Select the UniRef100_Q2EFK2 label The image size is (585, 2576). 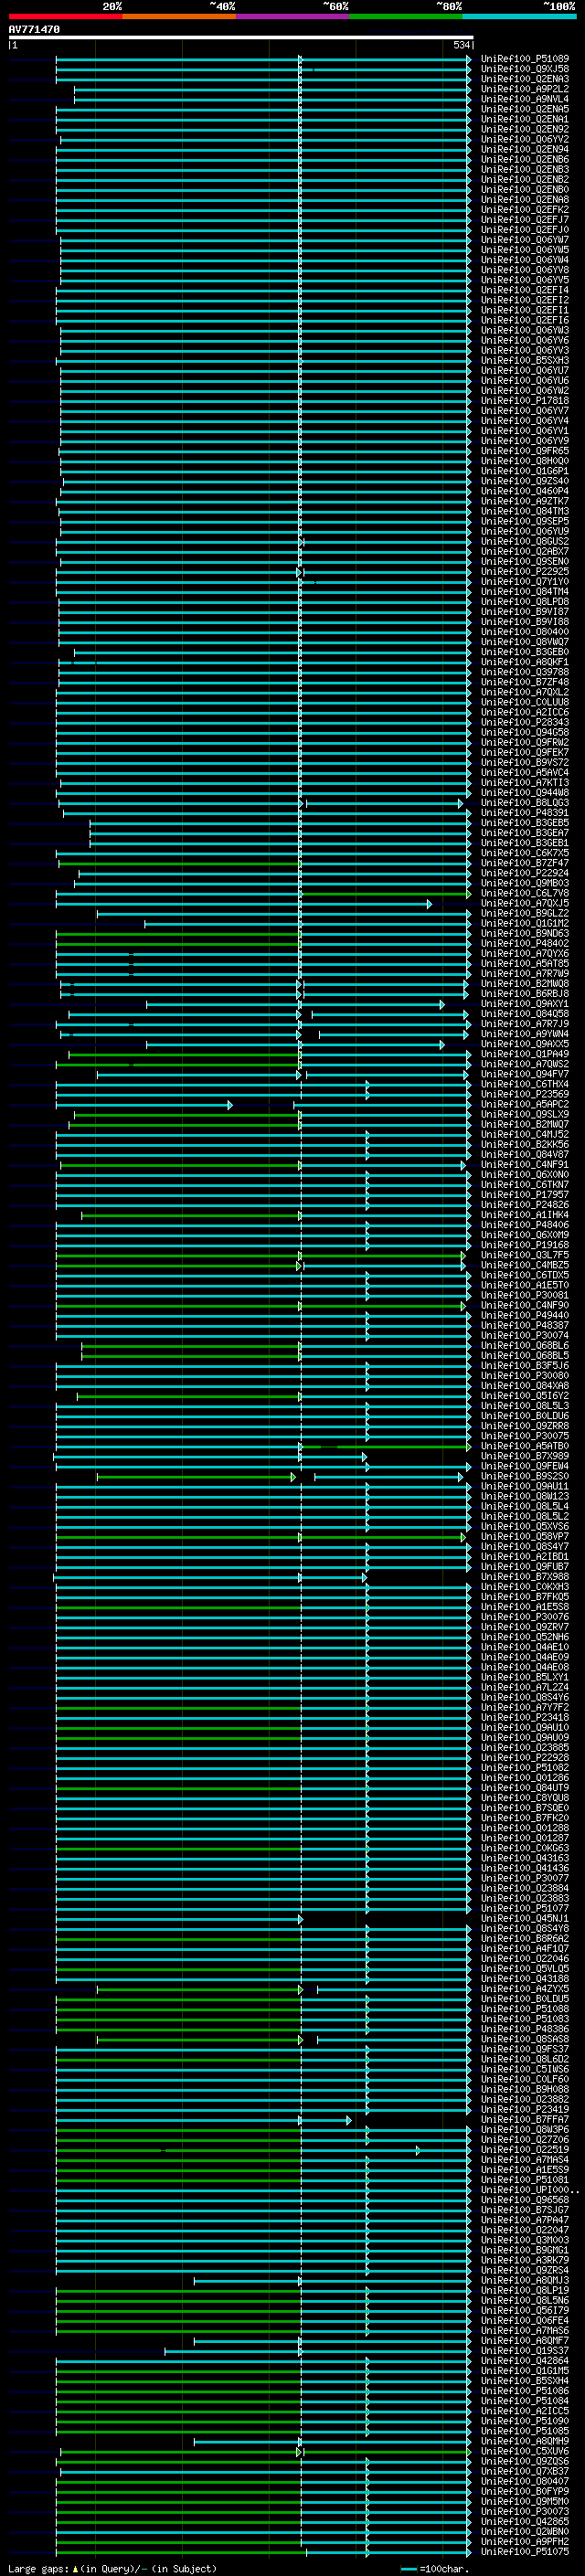[x=525, y=210]
